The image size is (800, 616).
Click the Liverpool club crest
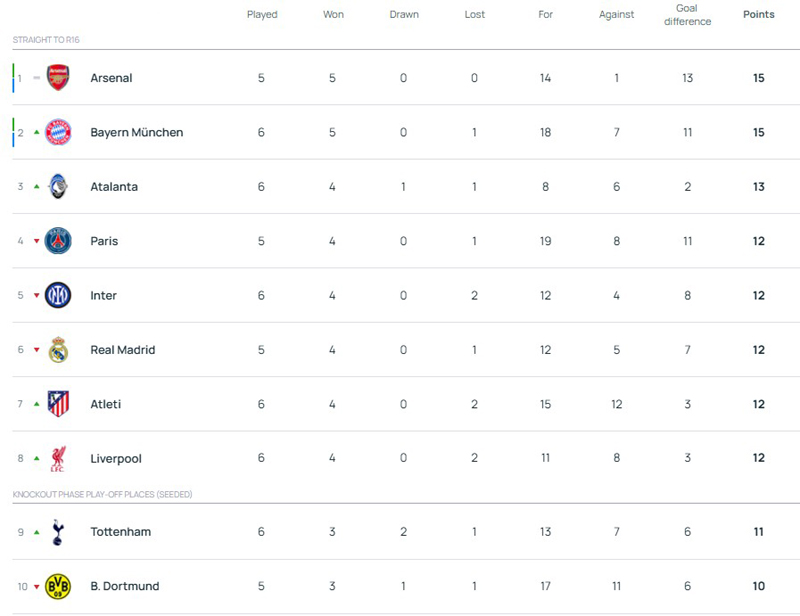(x=58, y=459)
